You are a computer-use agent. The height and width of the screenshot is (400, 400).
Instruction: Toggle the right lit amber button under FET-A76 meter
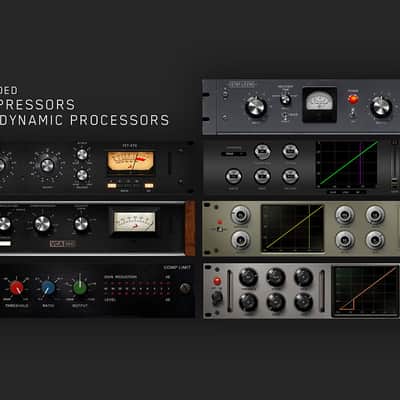[x=149, y=185]
